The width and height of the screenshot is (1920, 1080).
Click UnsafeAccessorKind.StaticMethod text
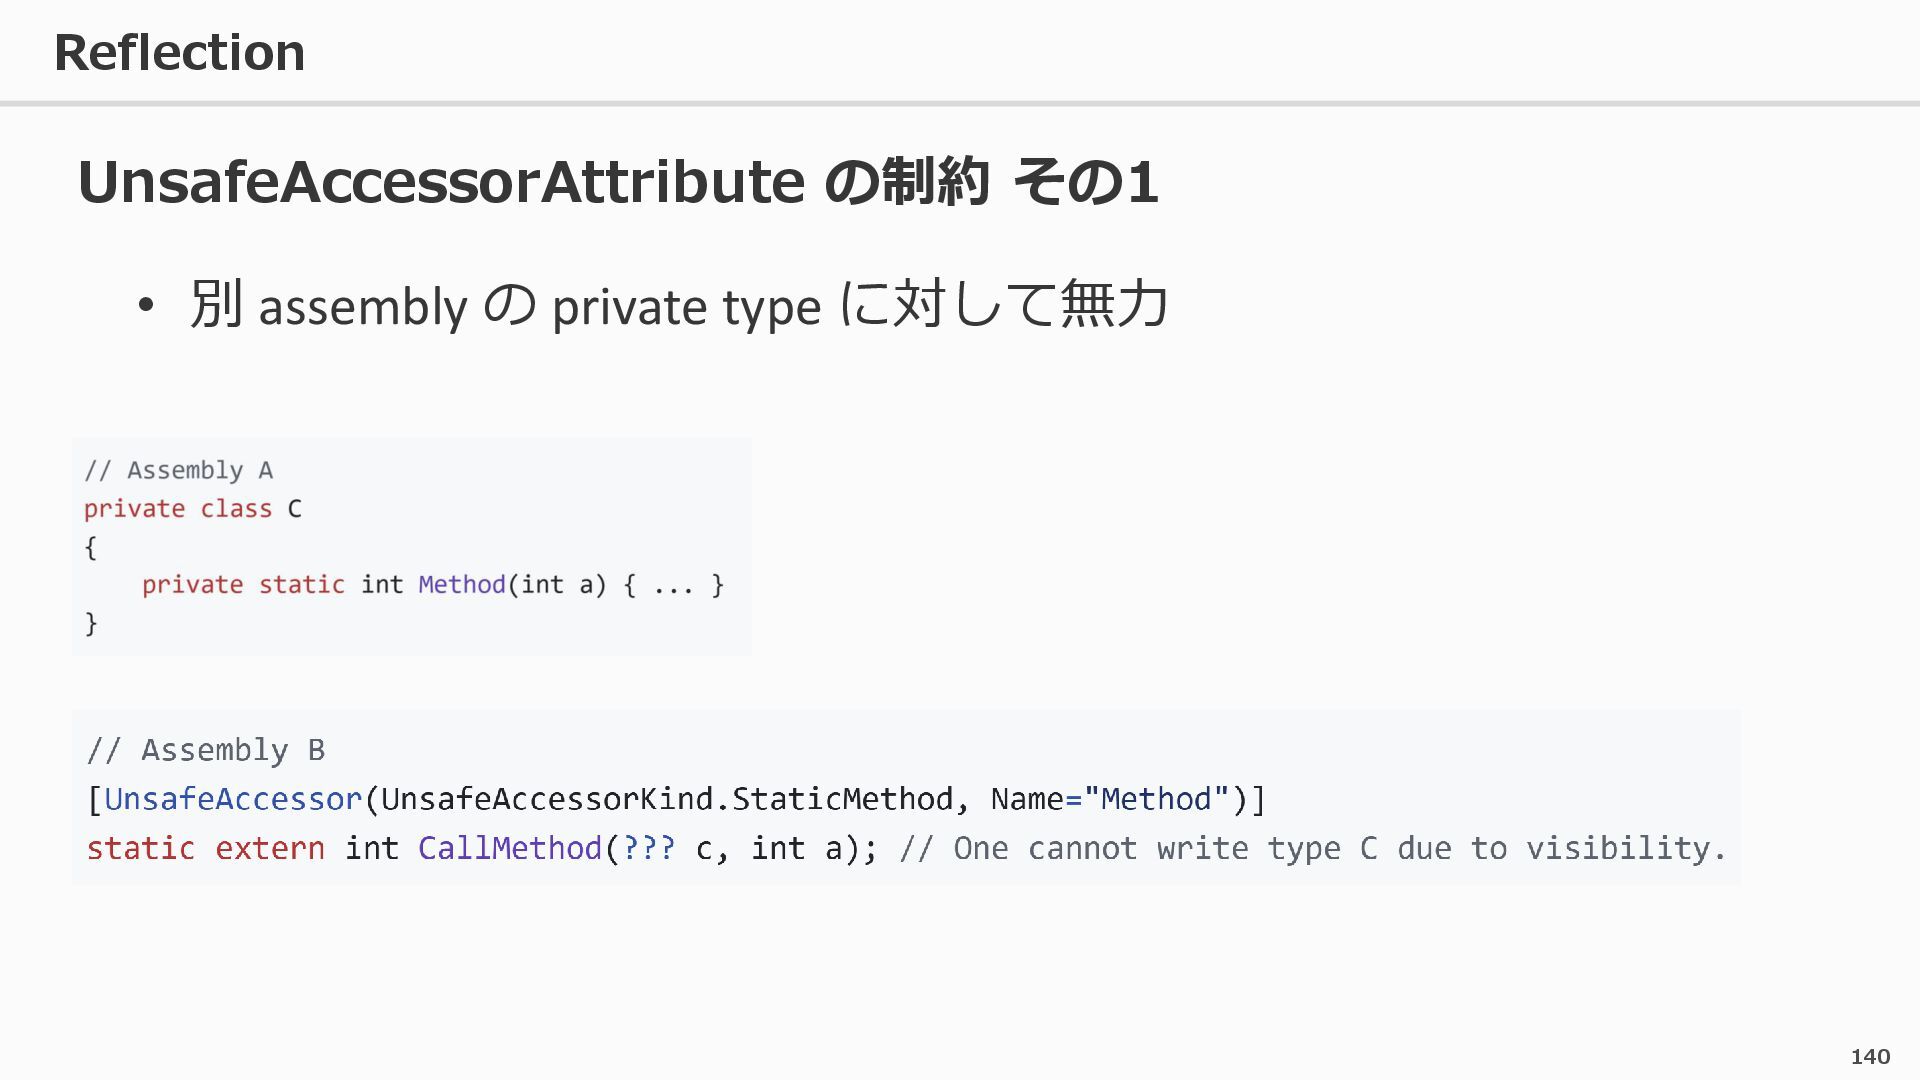667,799
